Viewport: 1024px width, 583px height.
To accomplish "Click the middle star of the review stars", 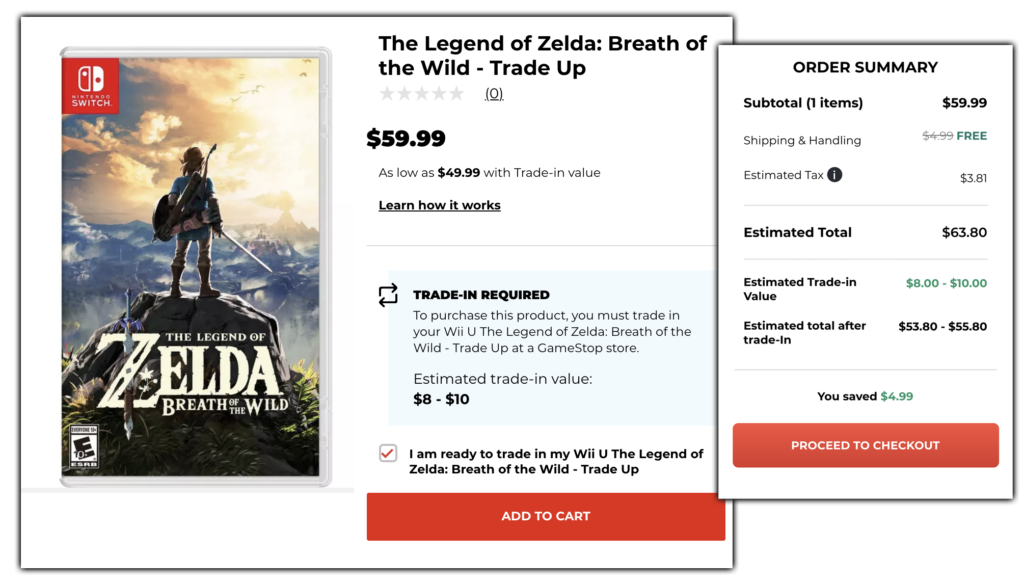I will coord(421,92).
